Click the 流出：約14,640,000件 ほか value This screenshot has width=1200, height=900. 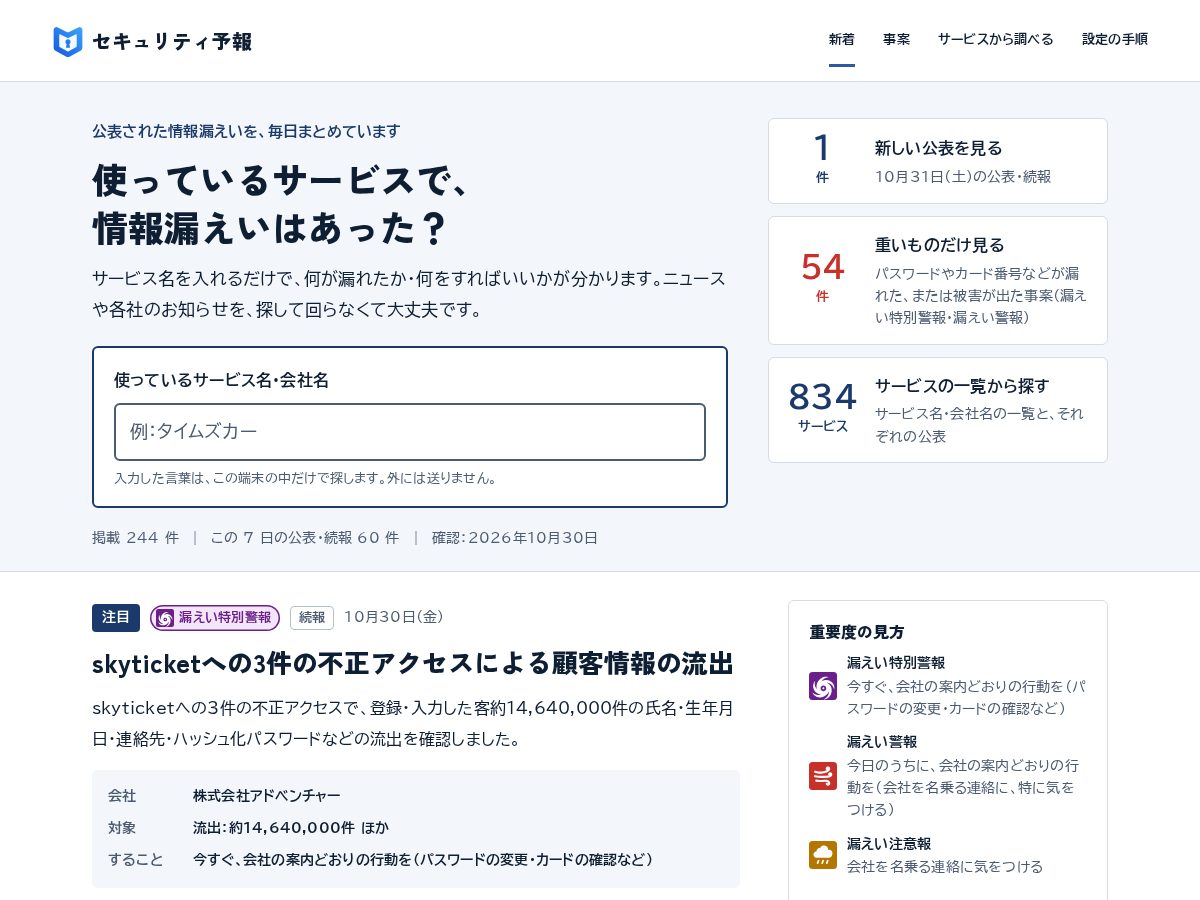291,828
